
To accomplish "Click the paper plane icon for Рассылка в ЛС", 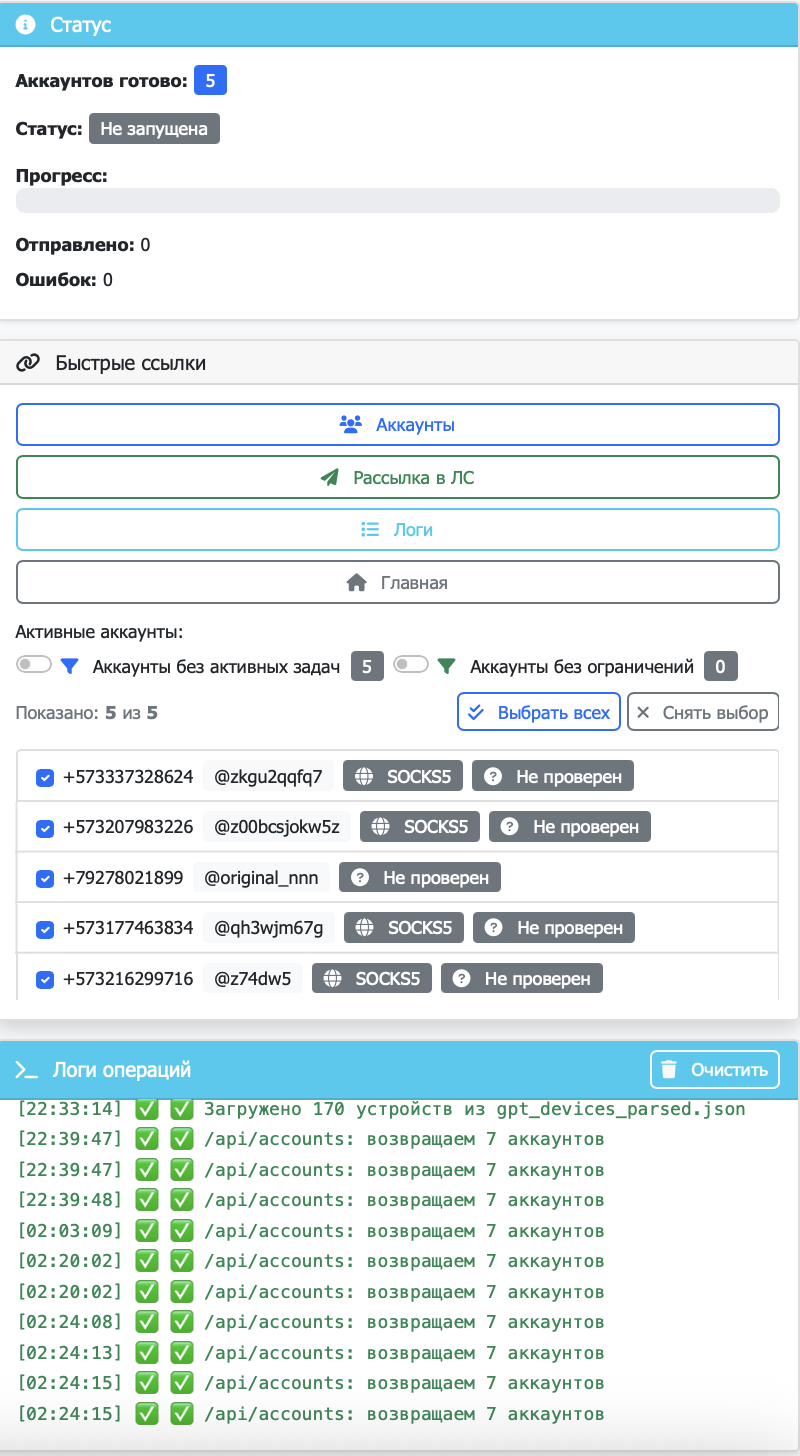I will tap(329, 477).
